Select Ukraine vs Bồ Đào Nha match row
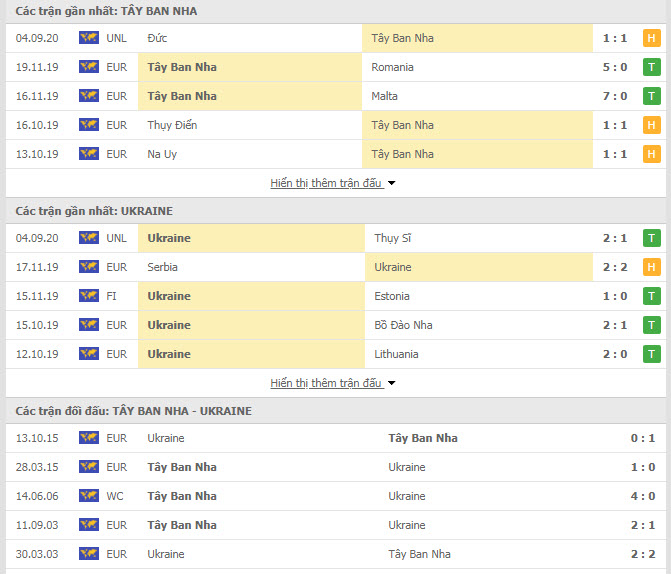Screen dimensions: 671x574 (336, 325)
